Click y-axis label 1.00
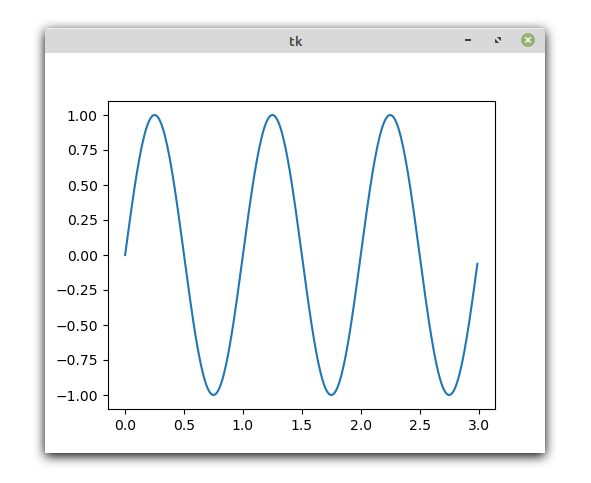The image size is (591, 483). (x=82, y=116)
